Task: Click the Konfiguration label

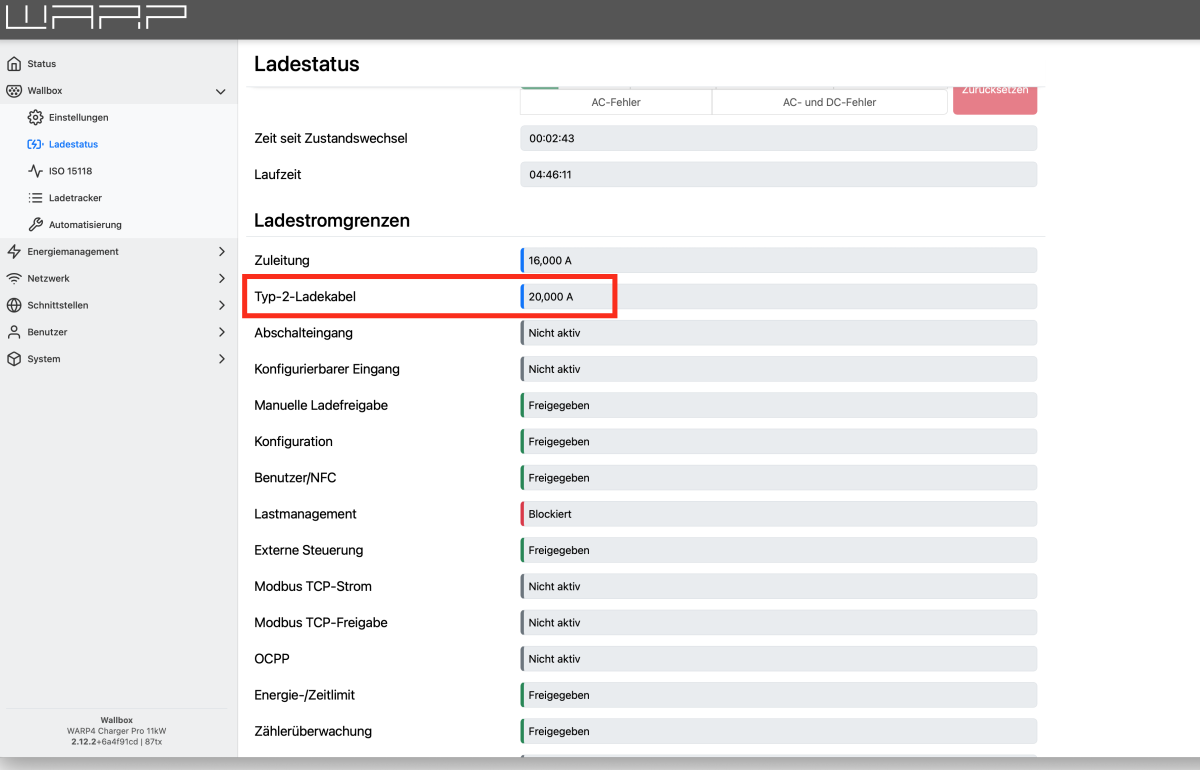Action: 294,441
